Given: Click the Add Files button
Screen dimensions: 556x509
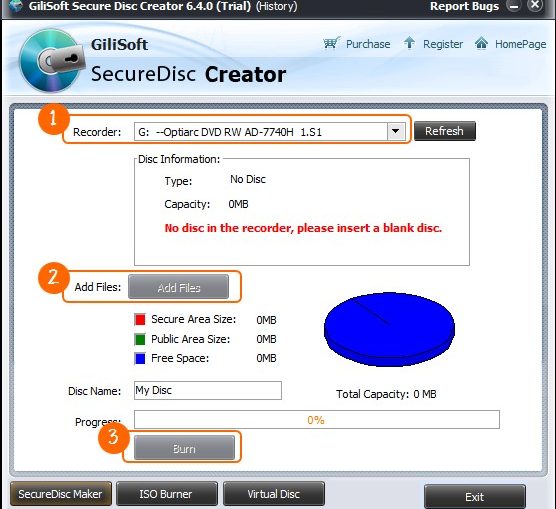Looking at the screenshot, I should click(x=179, y=287).
